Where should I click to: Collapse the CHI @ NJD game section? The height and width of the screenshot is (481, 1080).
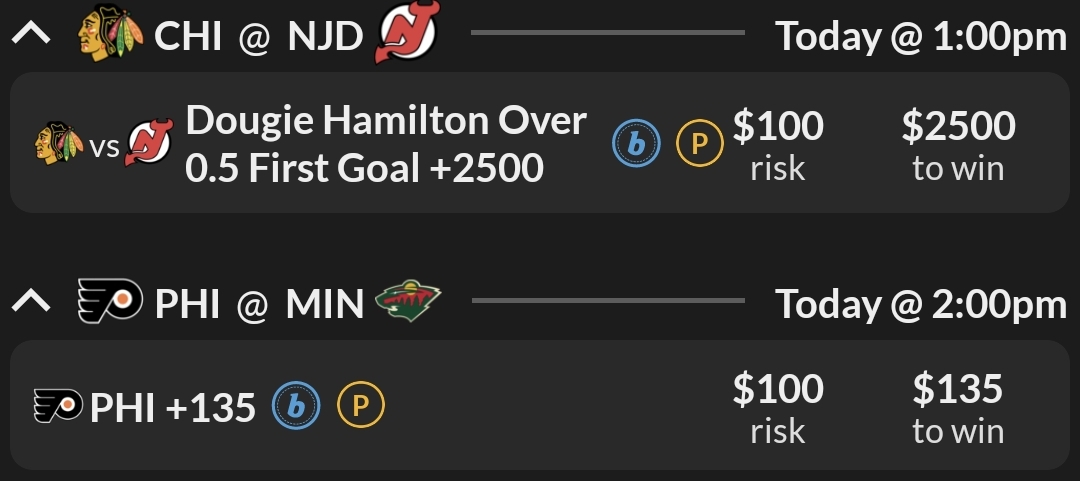pos(31,37)
